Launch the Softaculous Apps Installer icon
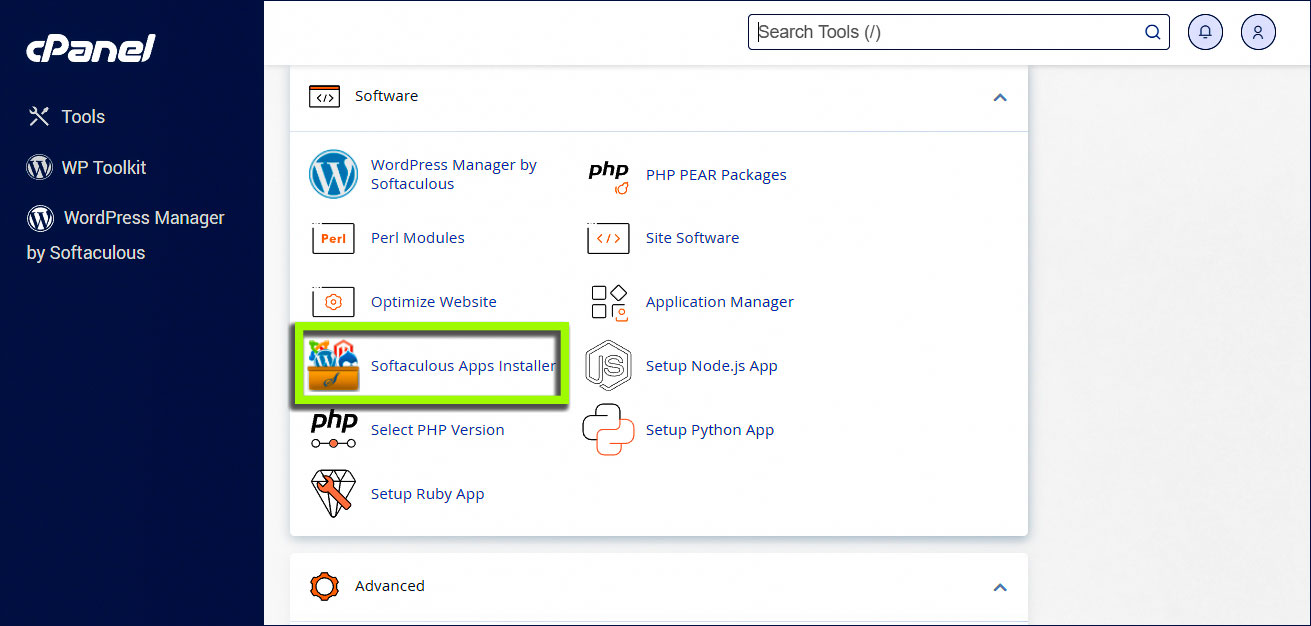Viewport: 1311px width, 626px height. (x=333, y=365)
